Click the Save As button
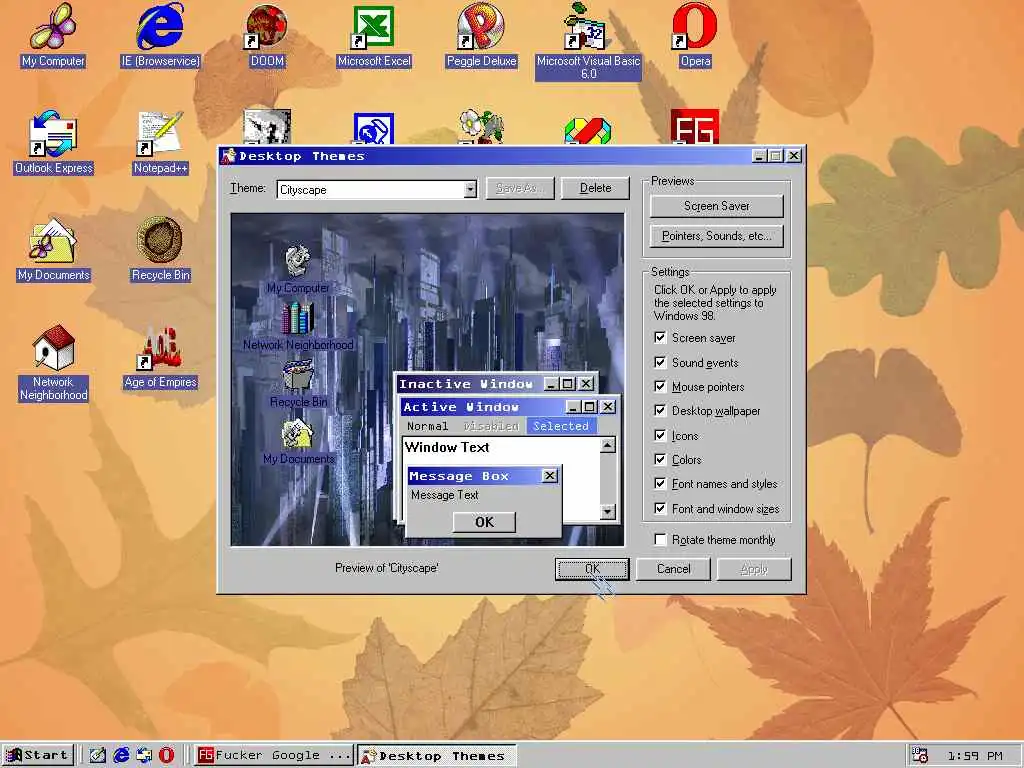1024x768 pixels. pos(520,188)
